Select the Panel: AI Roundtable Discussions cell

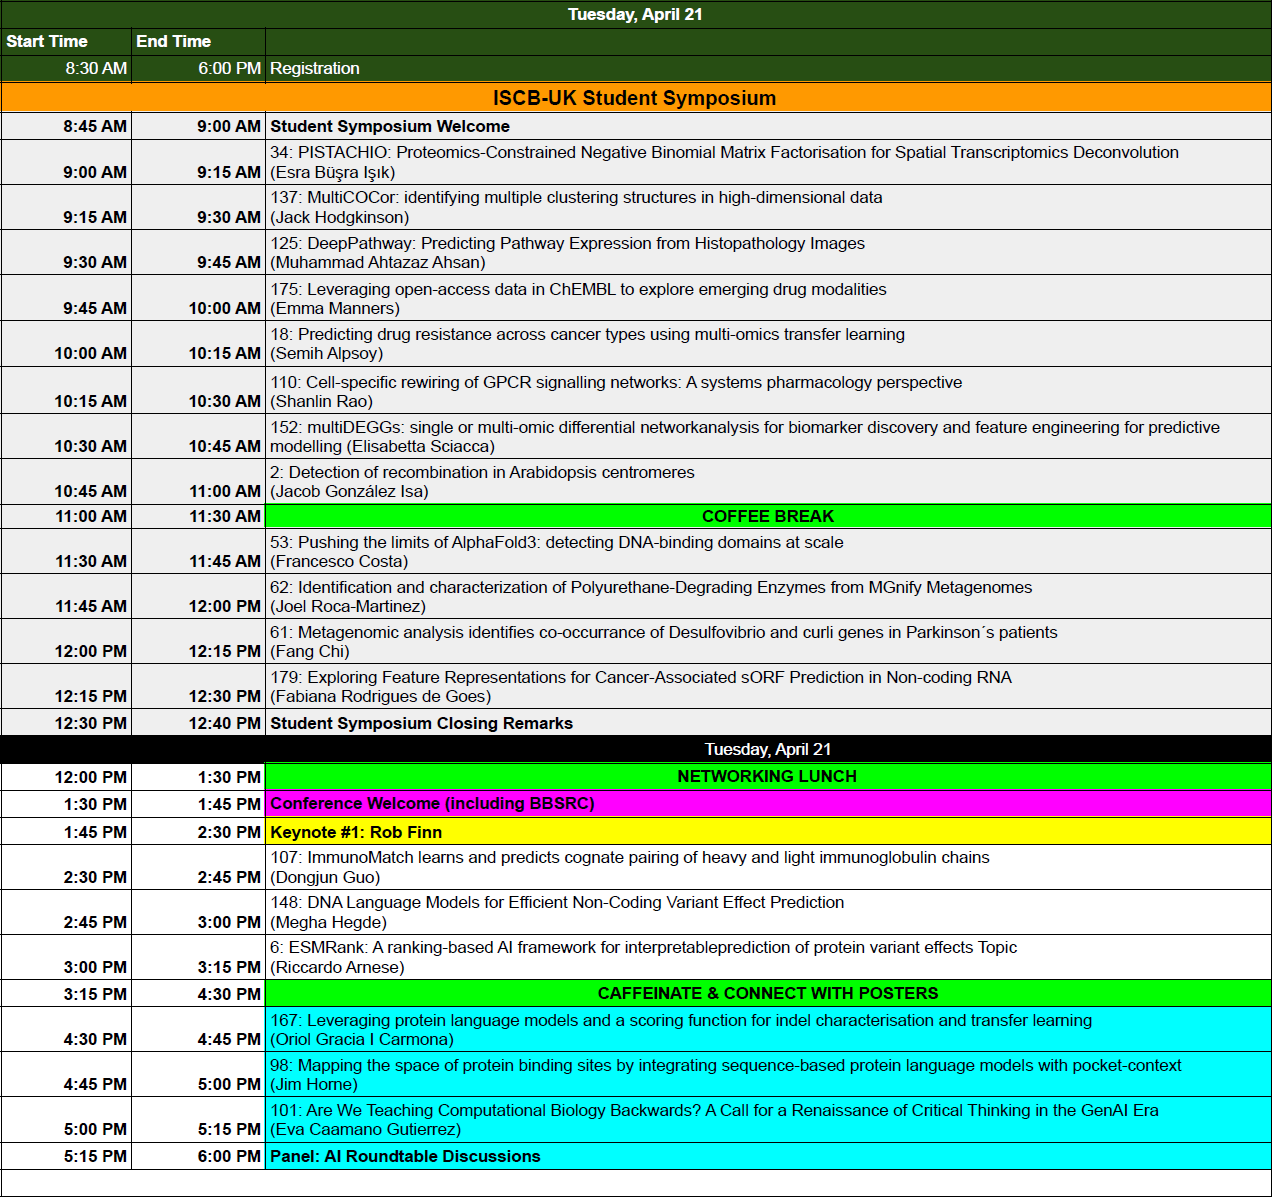[x=405, y=1156]
